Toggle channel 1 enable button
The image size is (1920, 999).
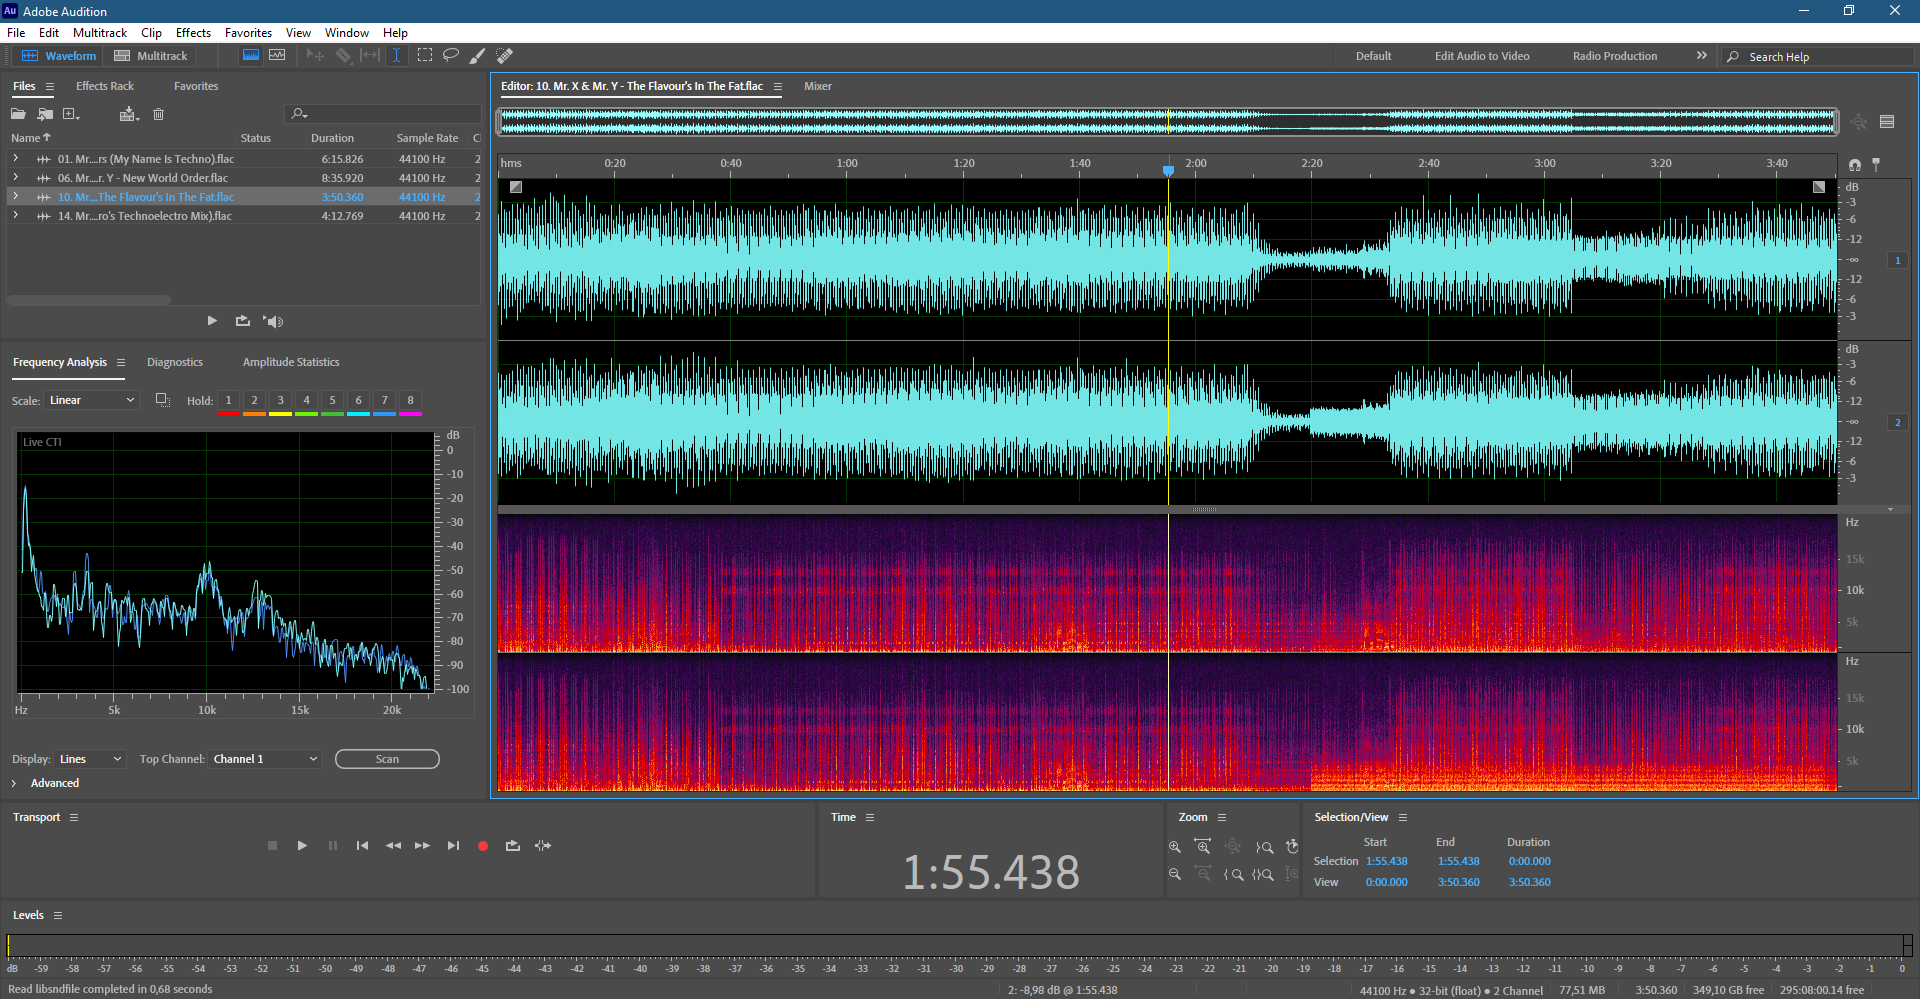(x=1898, y=261)
